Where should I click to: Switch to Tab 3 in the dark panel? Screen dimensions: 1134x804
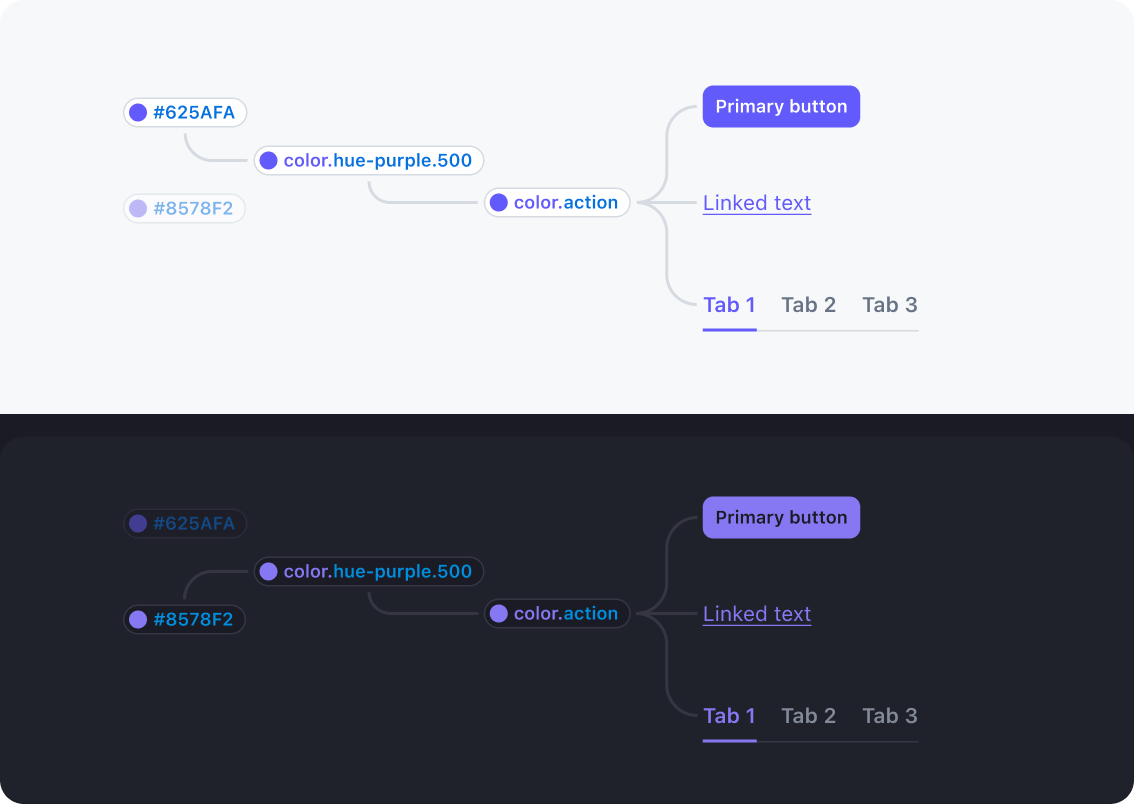[x=889, y=716]
